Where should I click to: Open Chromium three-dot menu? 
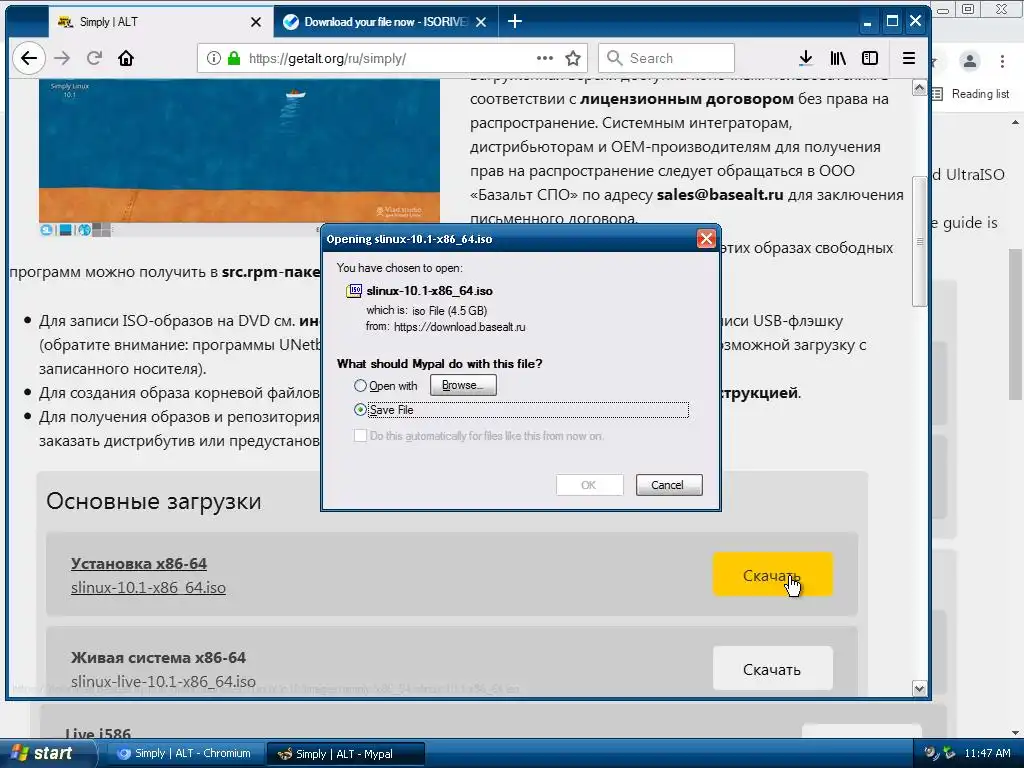coord(1002,61)
